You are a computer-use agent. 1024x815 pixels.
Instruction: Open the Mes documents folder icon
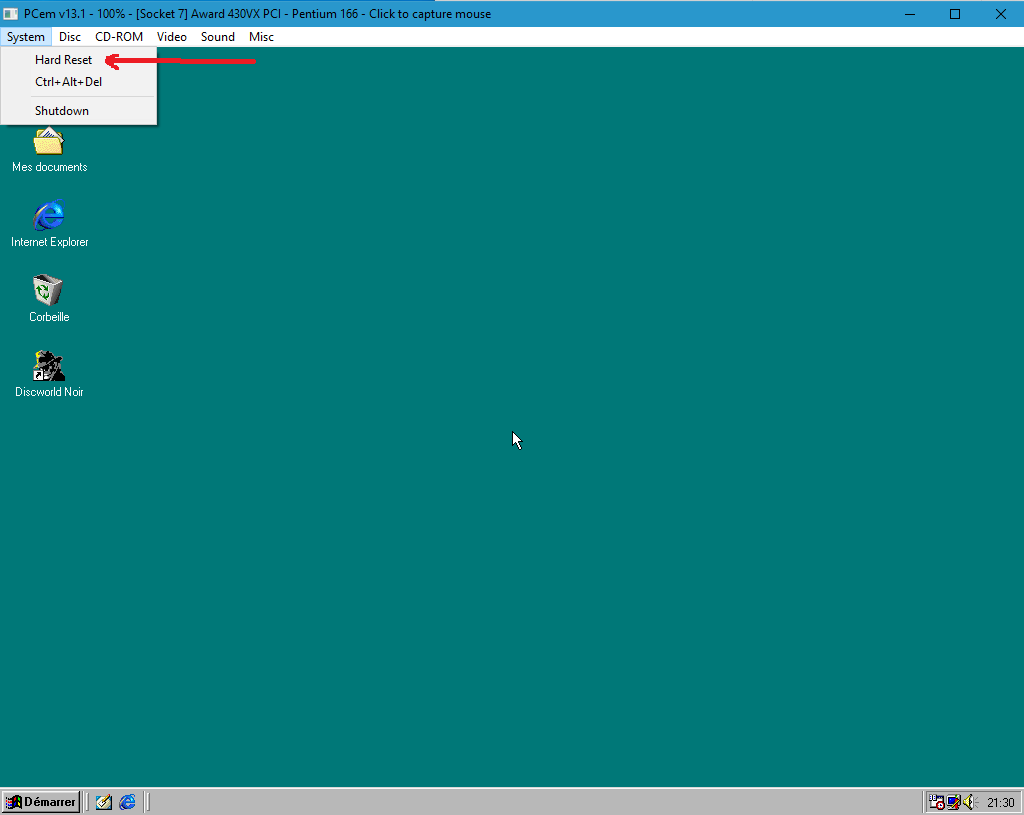click(x=49, y=142)
